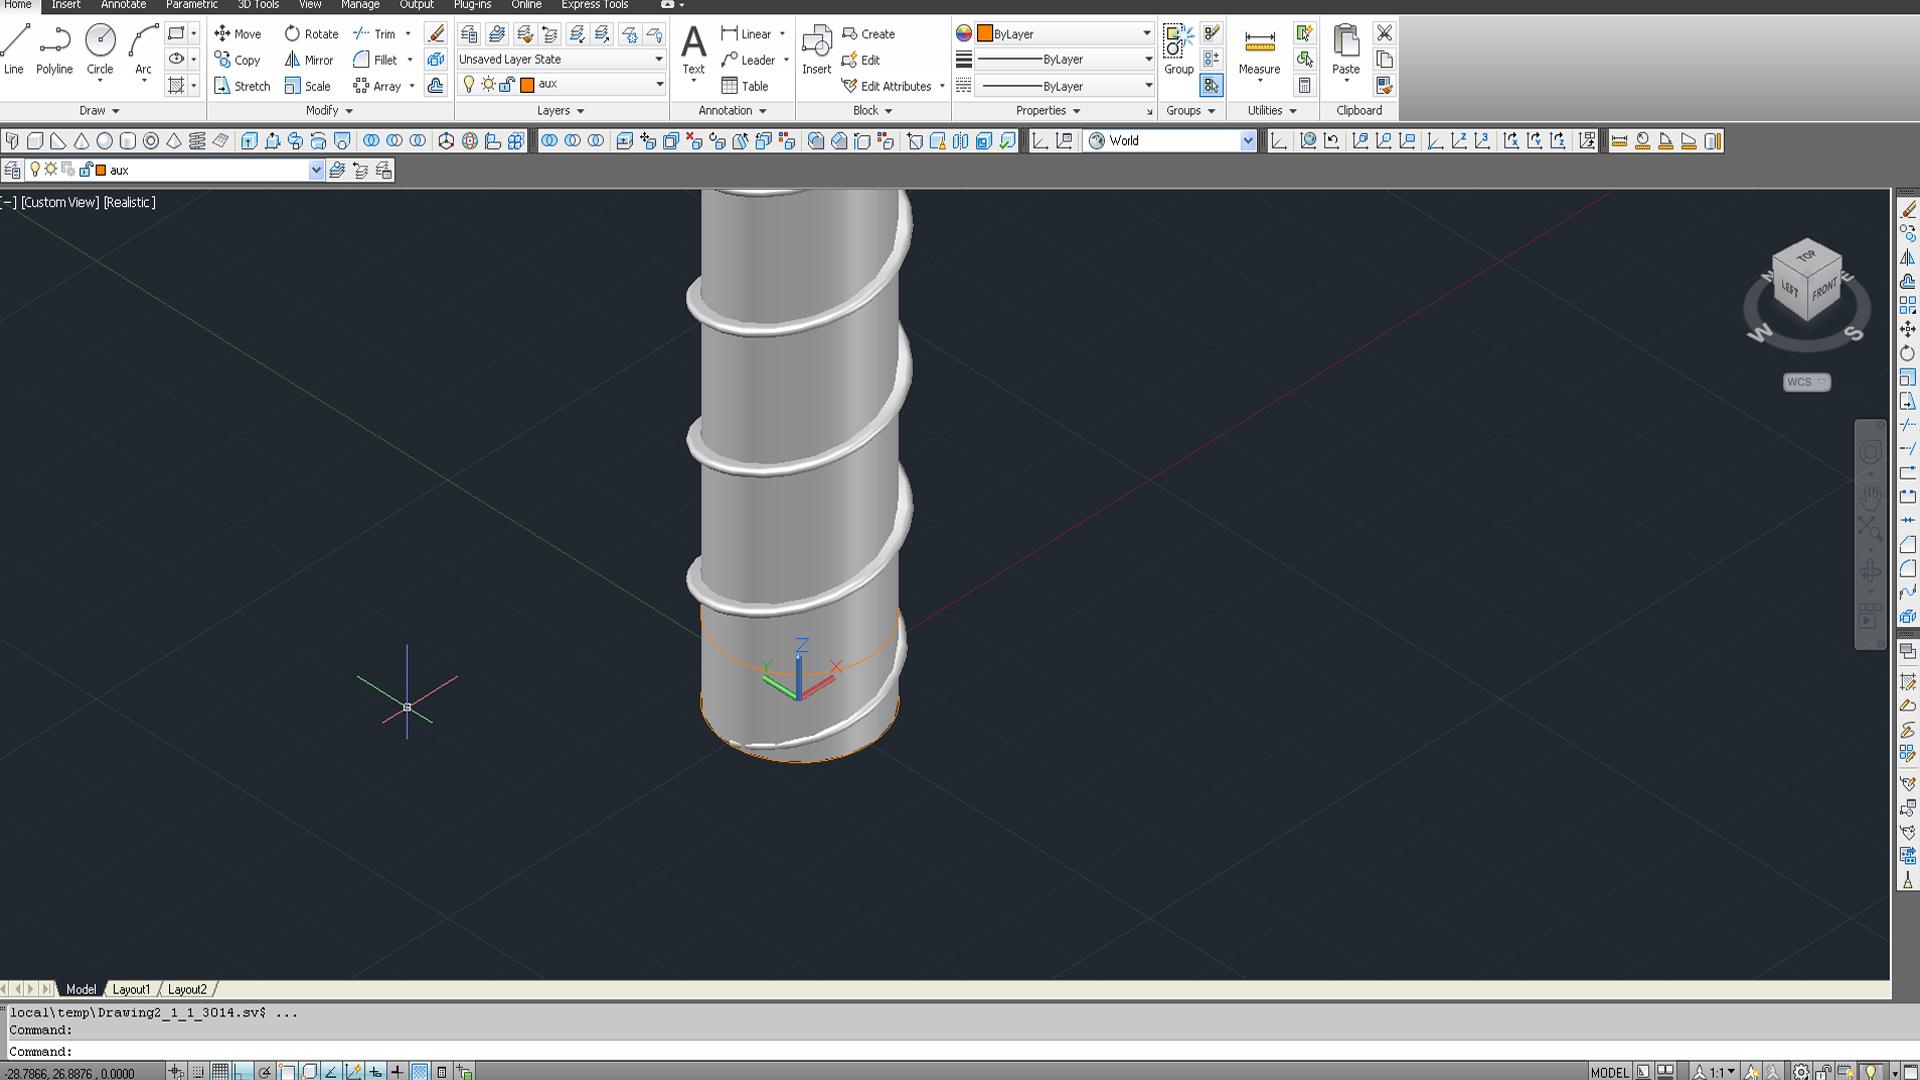The image size is (1920, 1080).
Task: Open the ByLayer linetype dropdown
Action: click(x=1064, y=86)
